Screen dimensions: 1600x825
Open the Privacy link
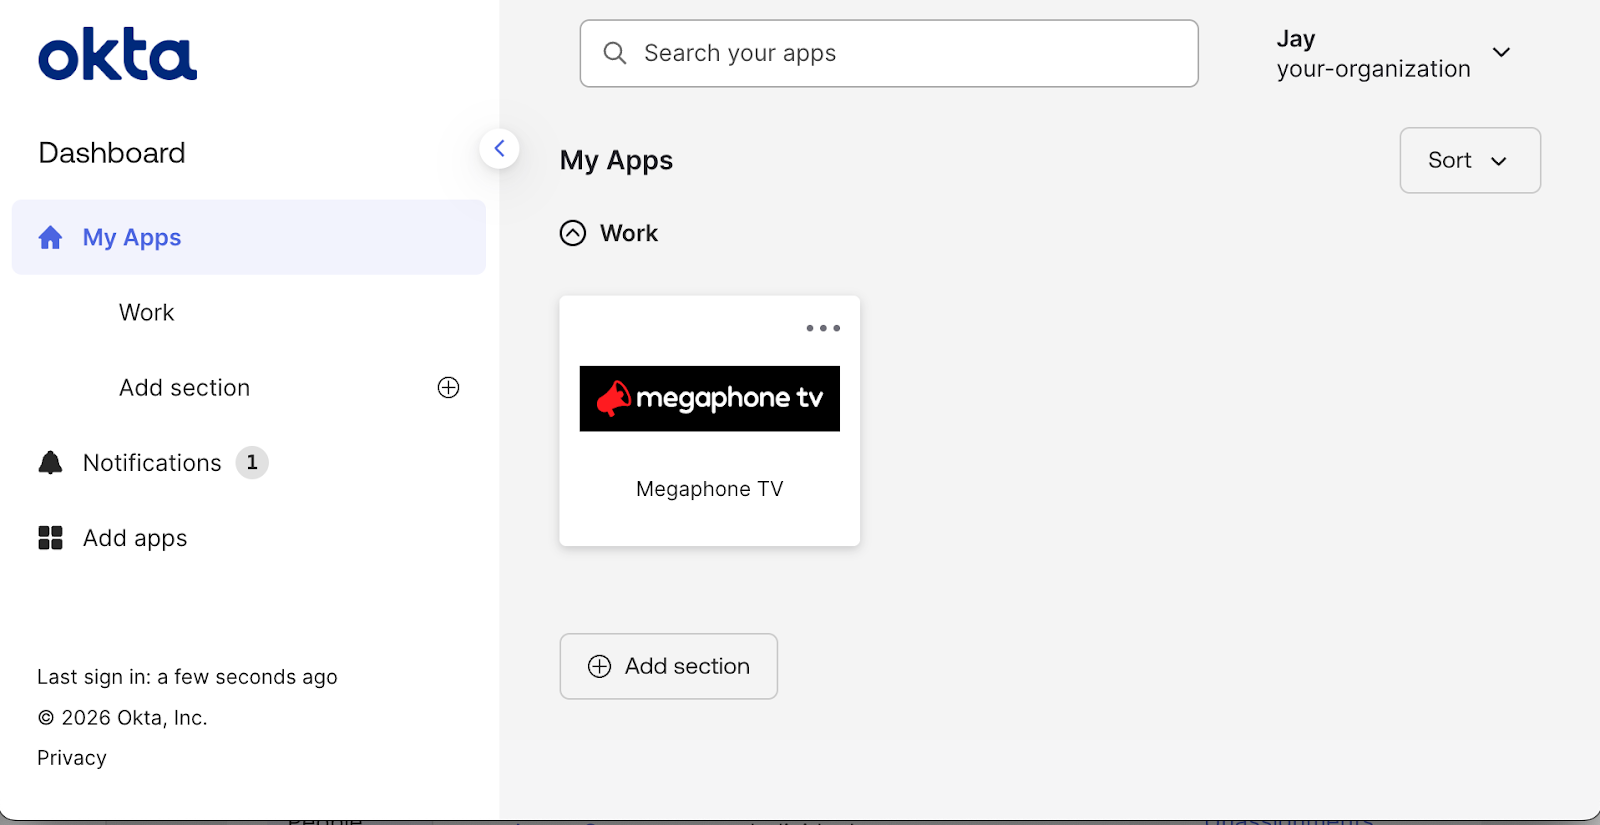72,758
